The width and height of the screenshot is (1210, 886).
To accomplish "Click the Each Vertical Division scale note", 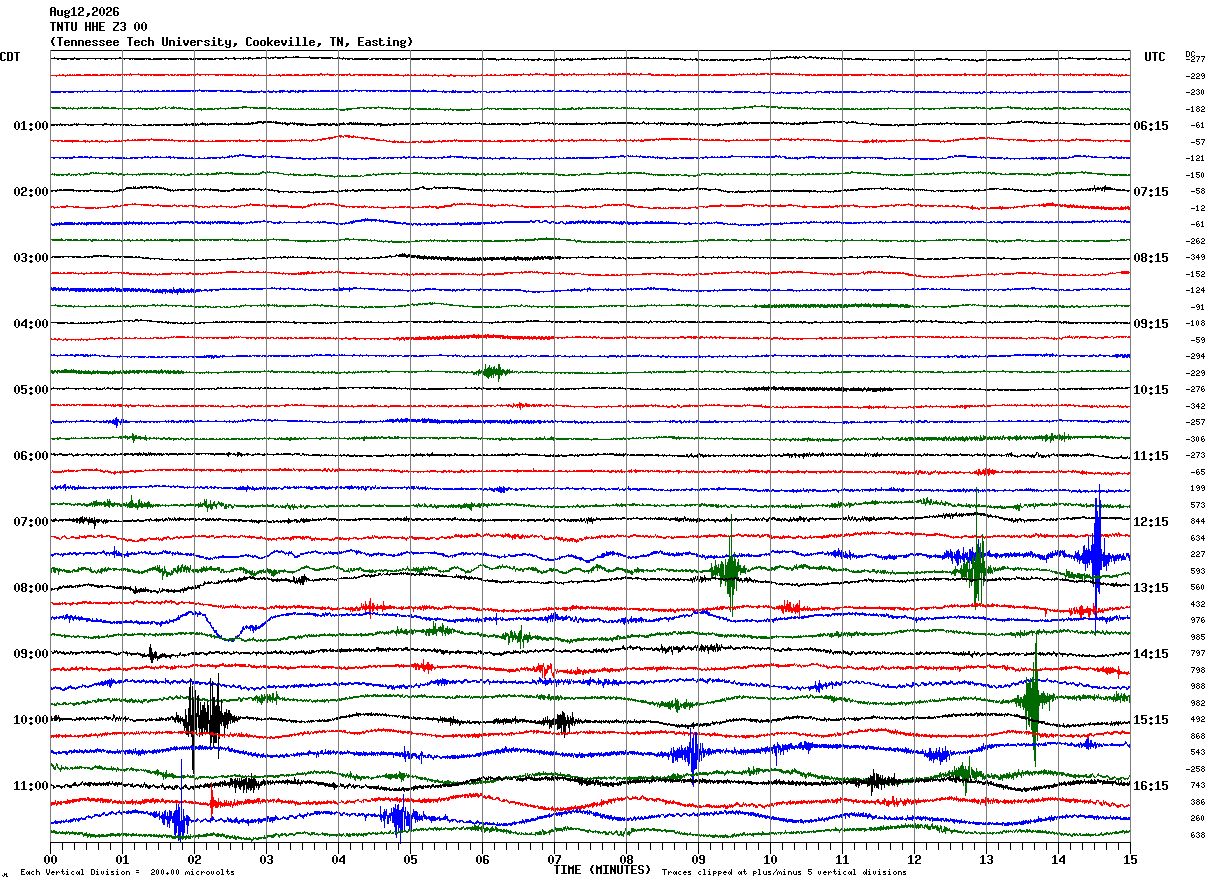I will 127,872.
